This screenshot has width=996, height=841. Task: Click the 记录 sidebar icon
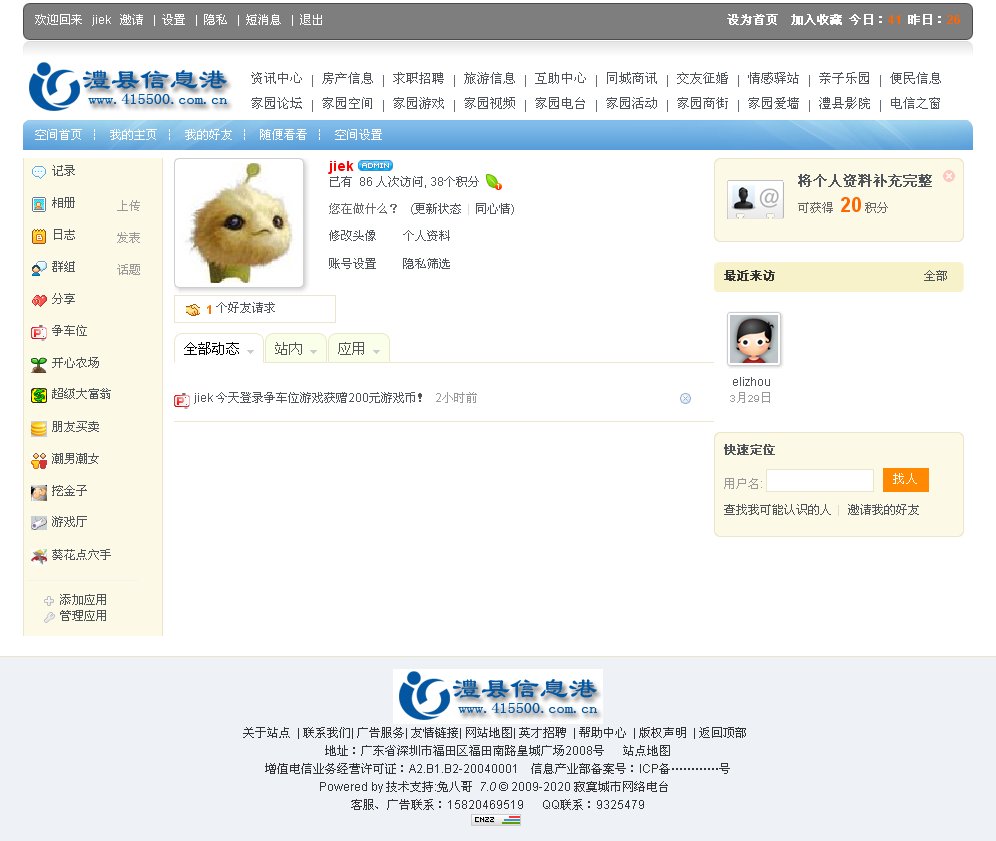point(39,172)
